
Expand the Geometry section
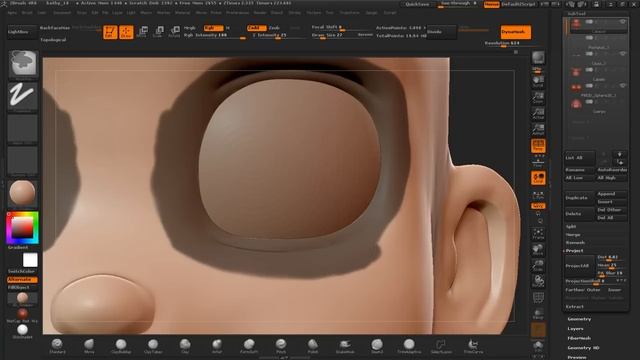tap(579, 319)
